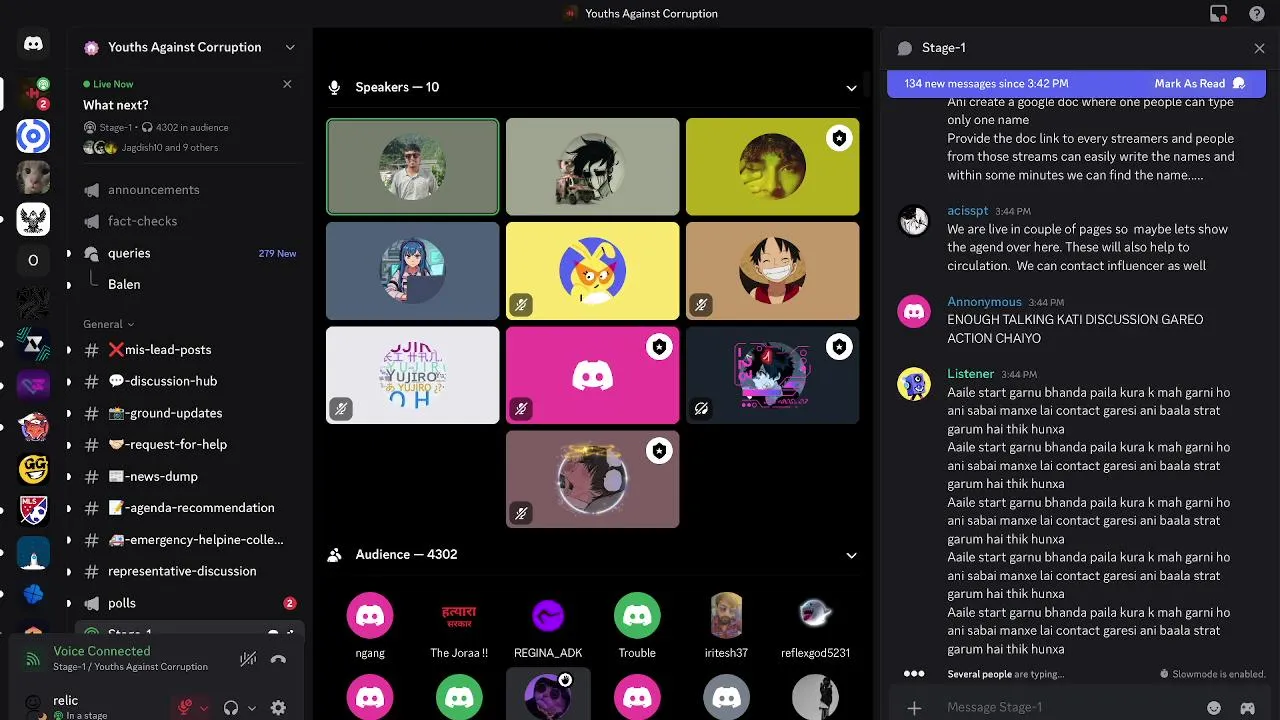
Task: Click the Stage-1 chat bubble icon
Action: point(905,48)
